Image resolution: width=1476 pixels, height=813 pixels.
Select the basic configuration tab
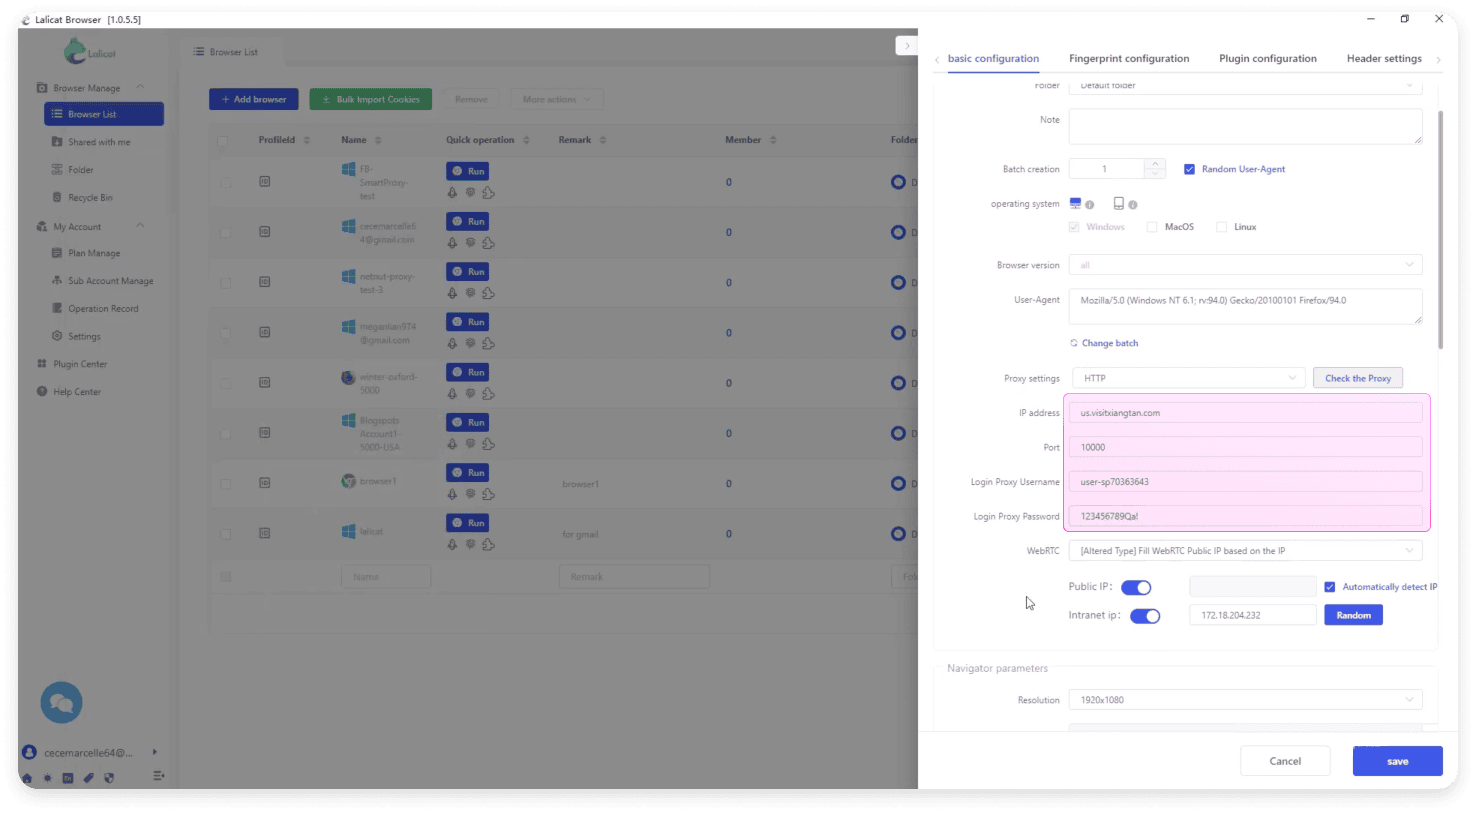993,59
